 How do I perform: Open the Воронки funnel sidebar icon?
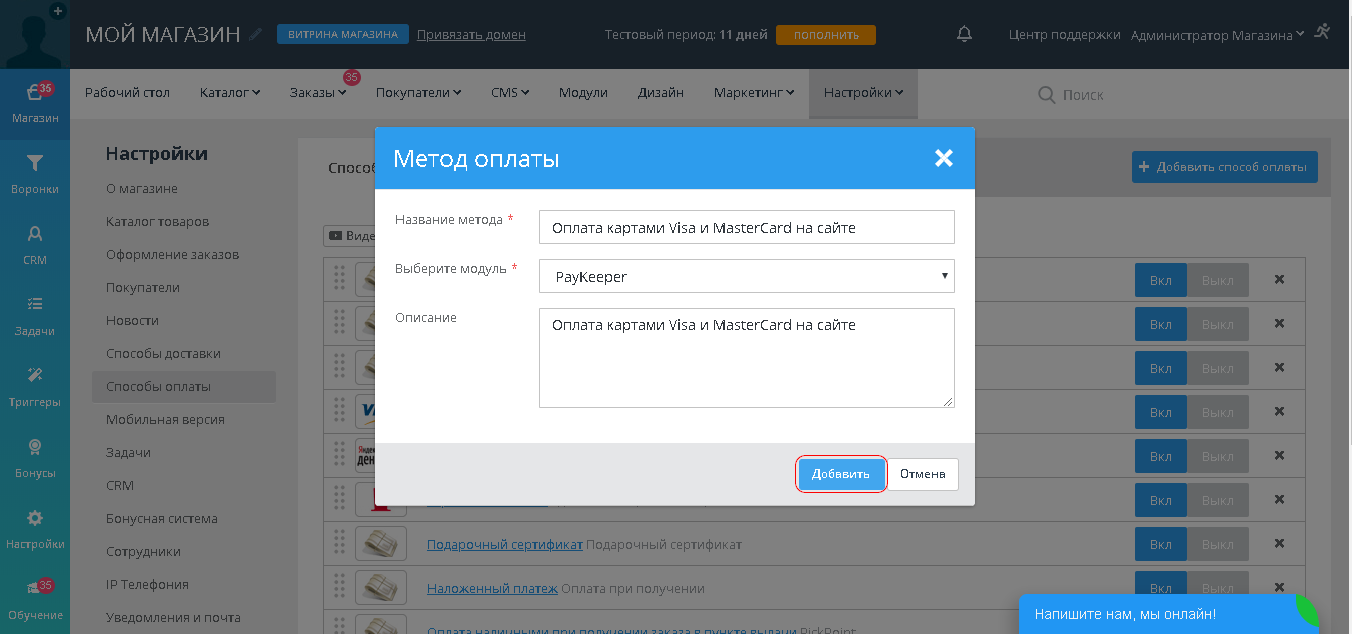click(35, 173)
